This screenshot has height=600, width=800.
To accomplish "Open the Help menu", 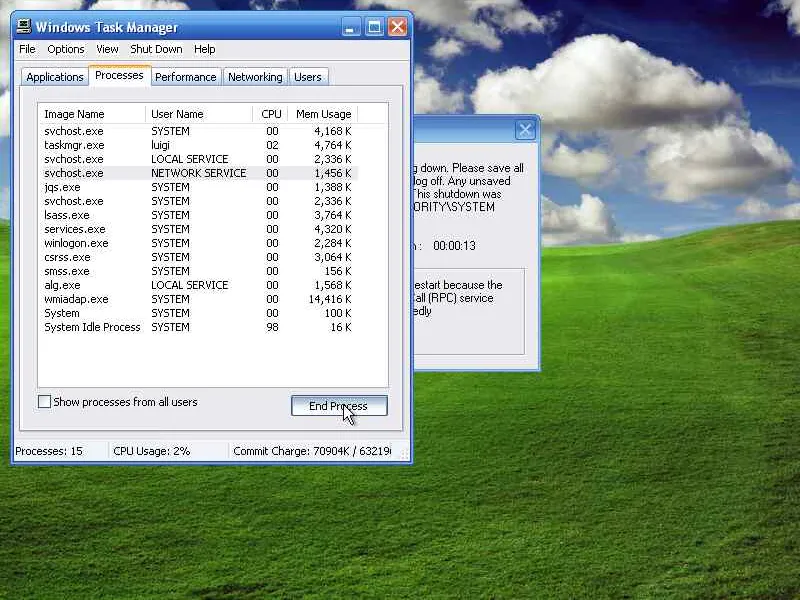I will (205, 49).
